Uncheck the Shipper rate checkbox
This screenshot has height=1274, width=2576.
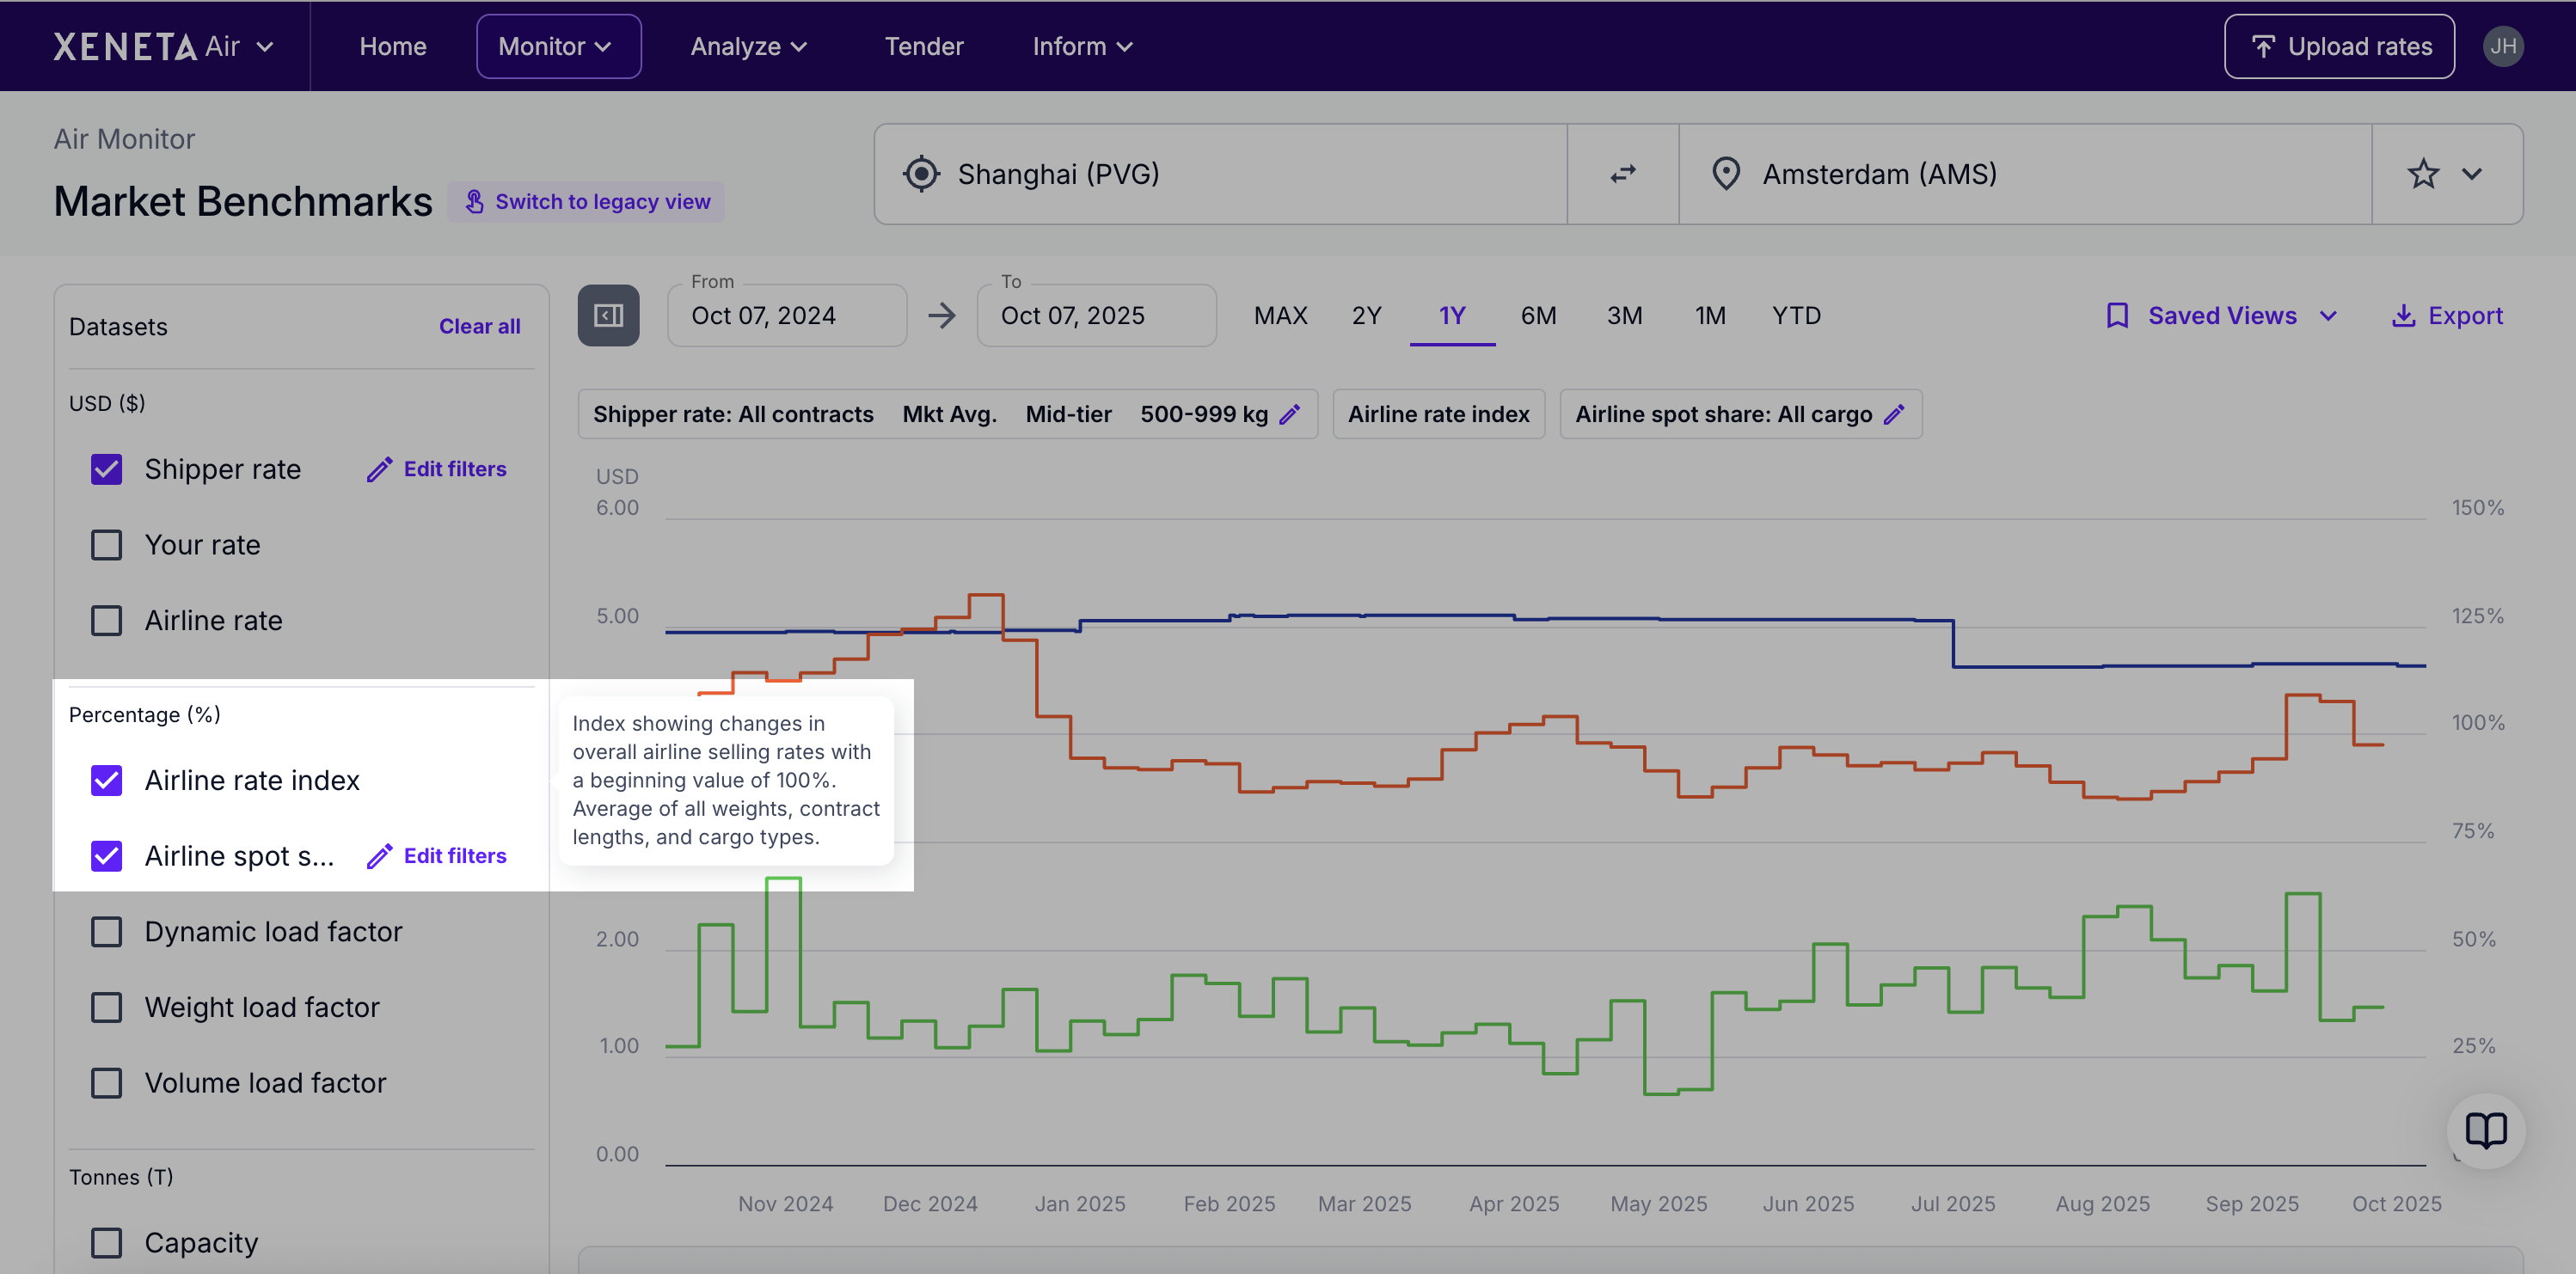(x=107, y=469)
